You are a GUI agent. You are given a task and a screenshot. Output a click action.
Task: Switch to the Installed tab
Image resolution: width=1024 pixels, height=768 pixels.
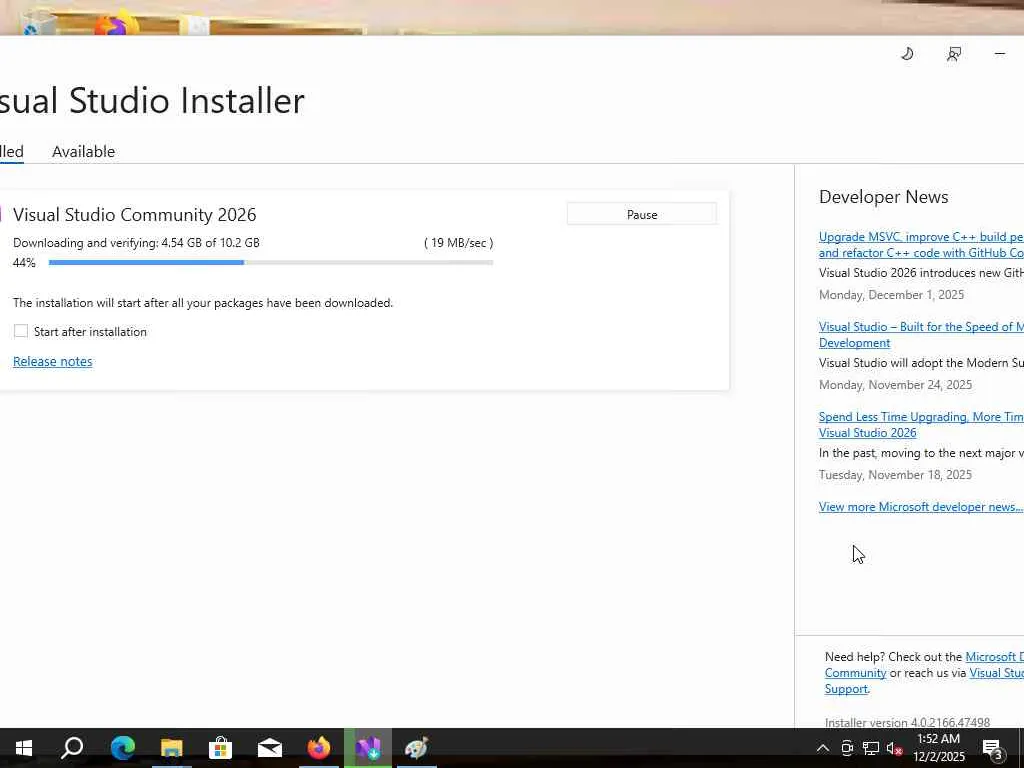click(11, 152)
